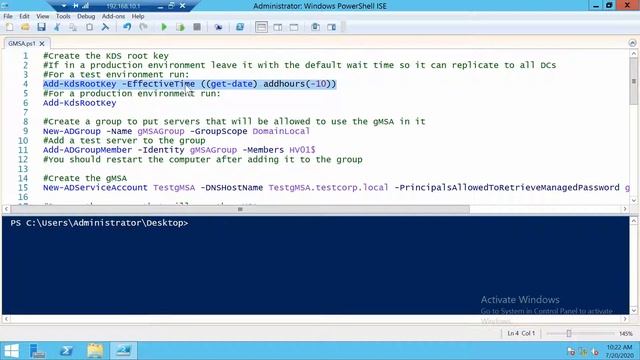This screenshot has height=360, width=640.
Task: Clear the console pane icon
Action: [105, 27]
